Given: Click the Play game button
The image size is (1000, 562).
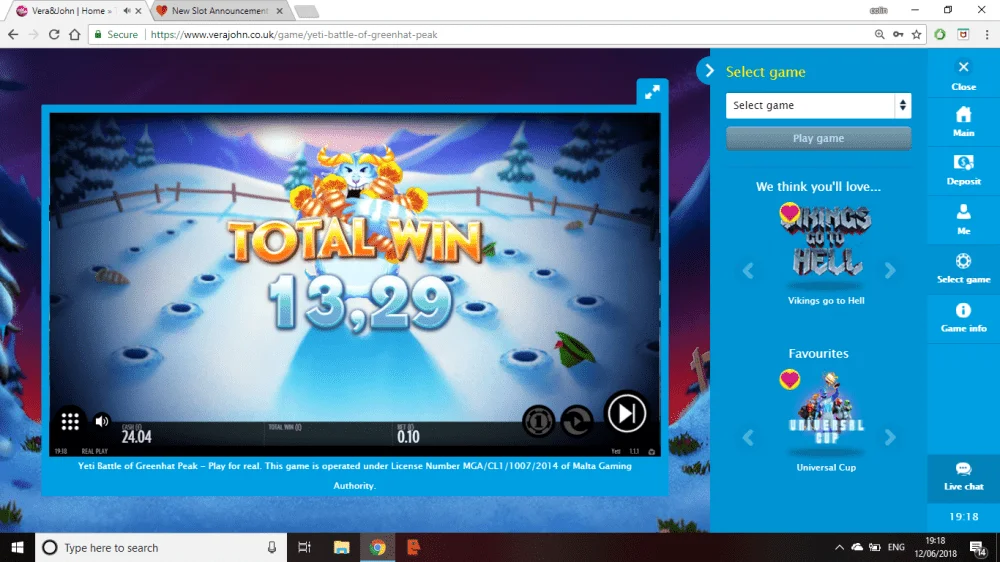Looking at the screenshot, I should [x=818, y=138].
